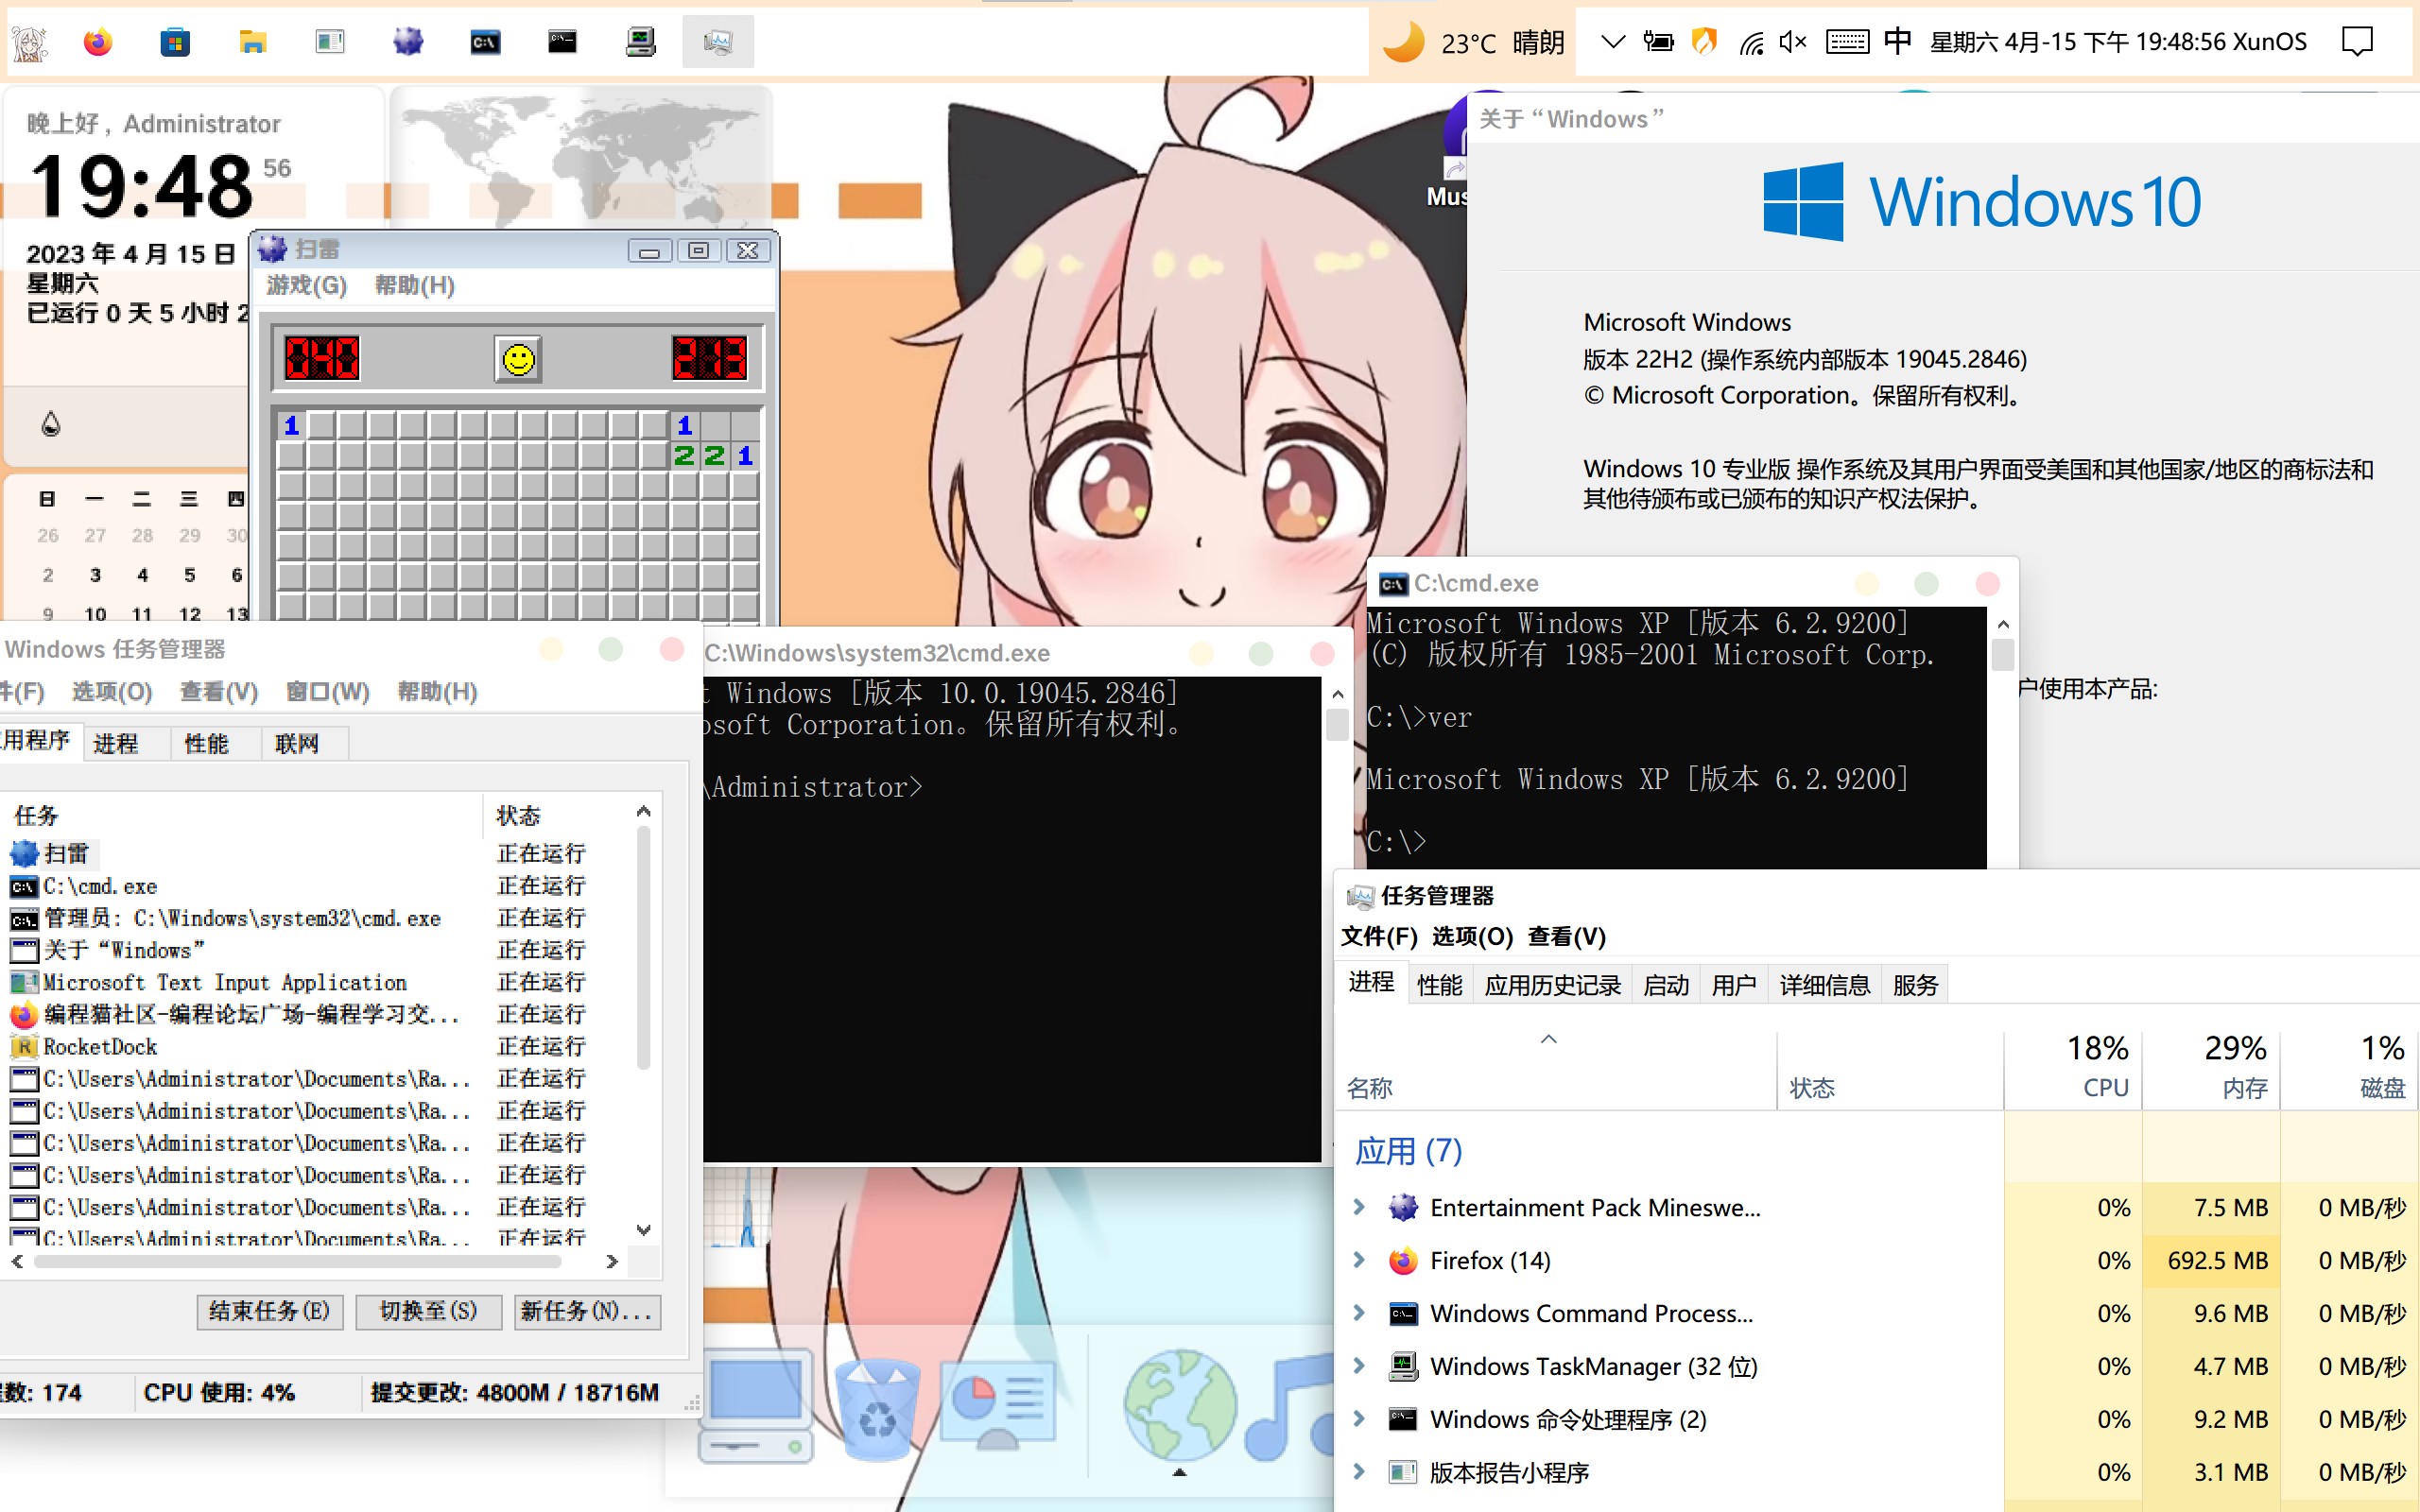Open 帮助(H) menu in Minesweeper
Image resolution: width=2420 pixels, height=1512 pixels.
coord(415,286)
